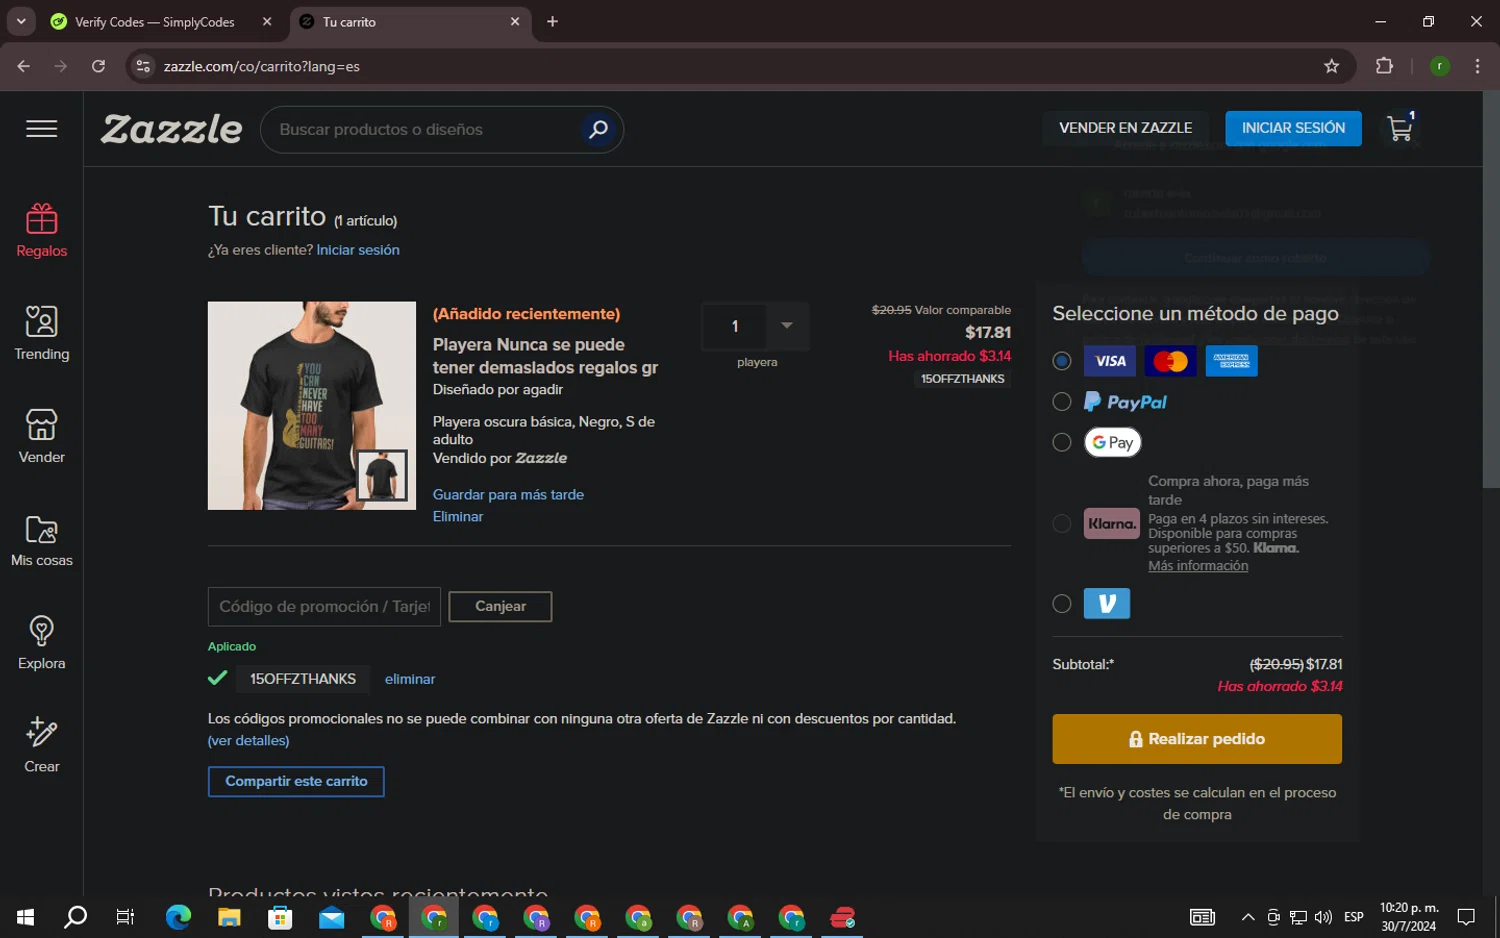The image size is (1500, 938).
Task: Click the Zazzle logo
Action: point(171,129)
